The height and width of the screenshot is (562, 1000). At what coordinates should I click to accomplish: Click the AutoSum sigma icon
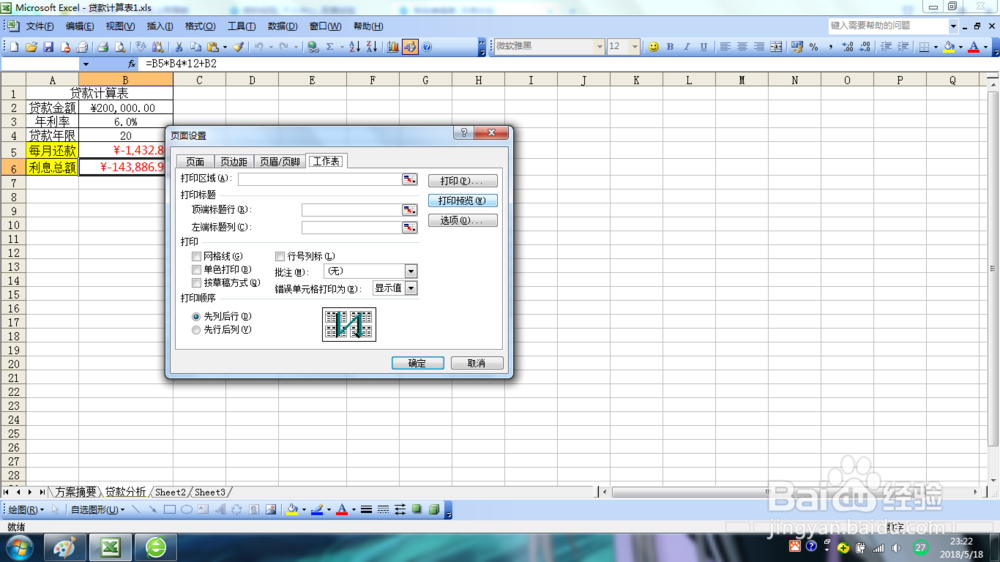click(330, 47)
